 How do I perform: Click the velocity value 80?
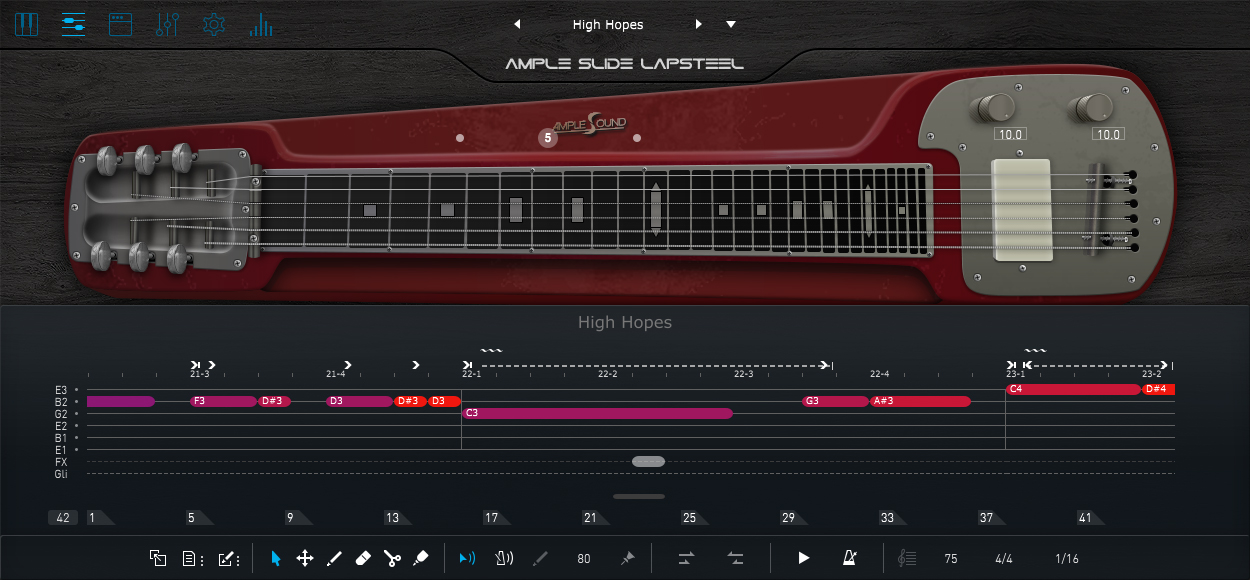click(584, 559)
